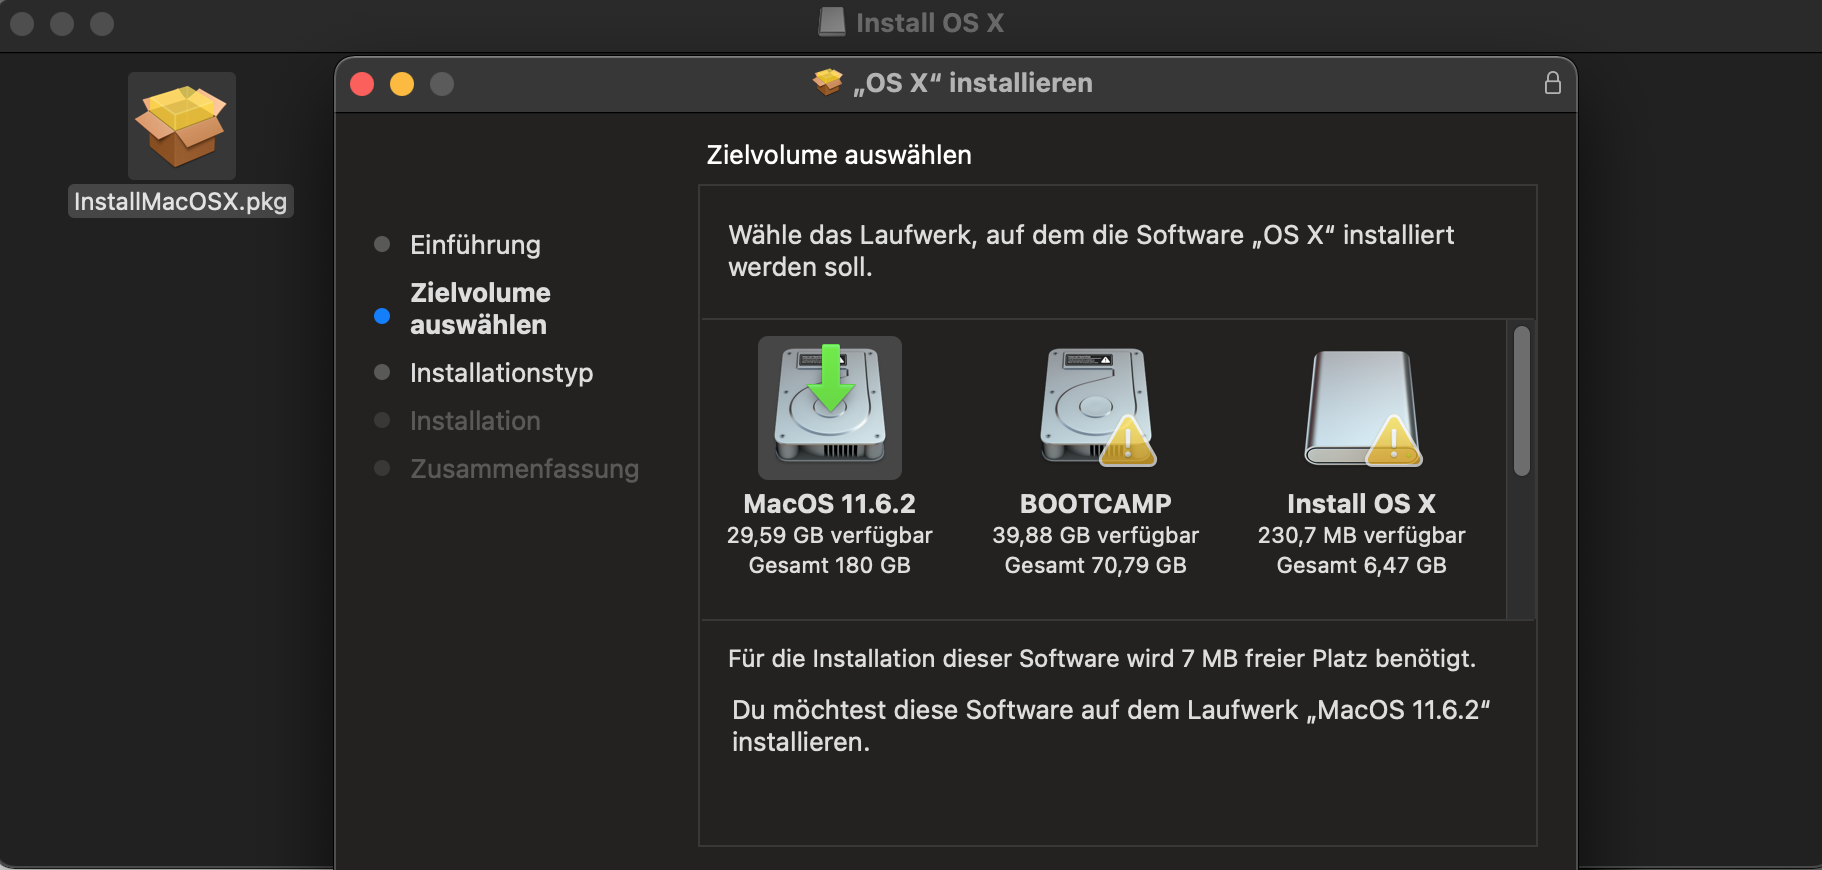The width and height of the screenshot is (1822, 870).
Task: Click the lock icon in installer title bar
Action: (1552, 83)
